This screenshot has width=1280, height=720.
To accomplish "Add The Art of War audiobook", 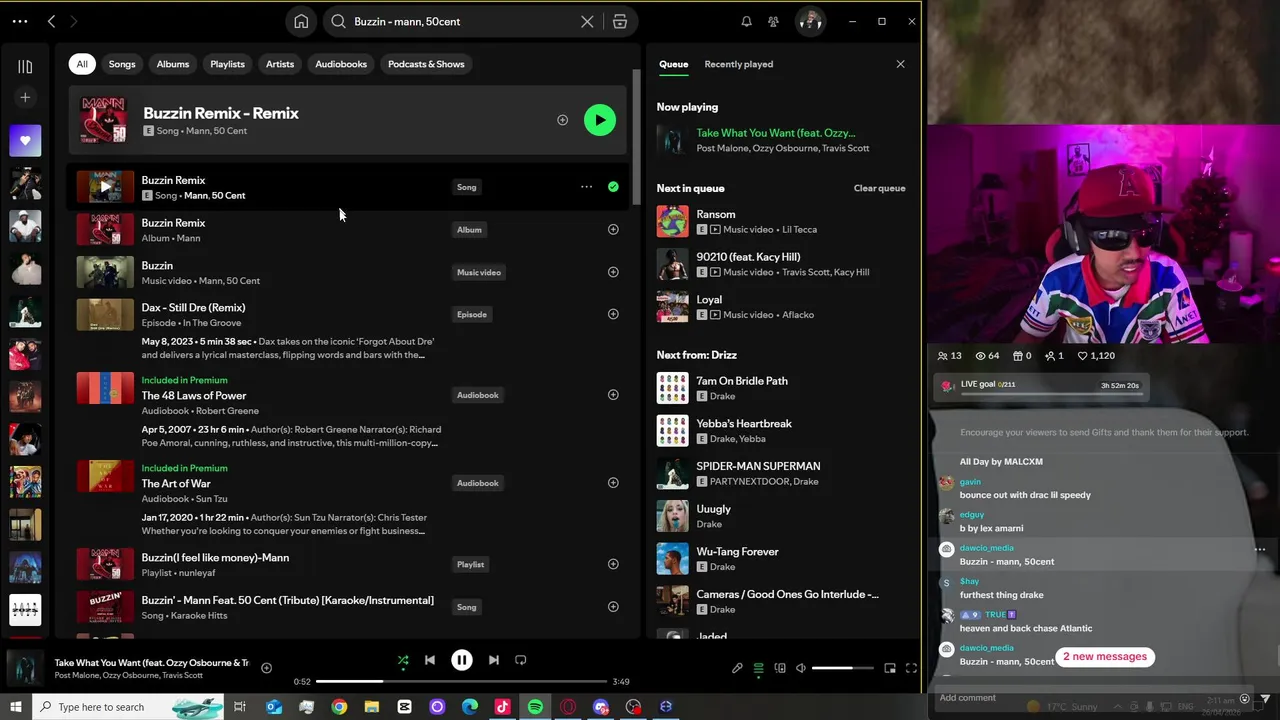I will [613, 483].
